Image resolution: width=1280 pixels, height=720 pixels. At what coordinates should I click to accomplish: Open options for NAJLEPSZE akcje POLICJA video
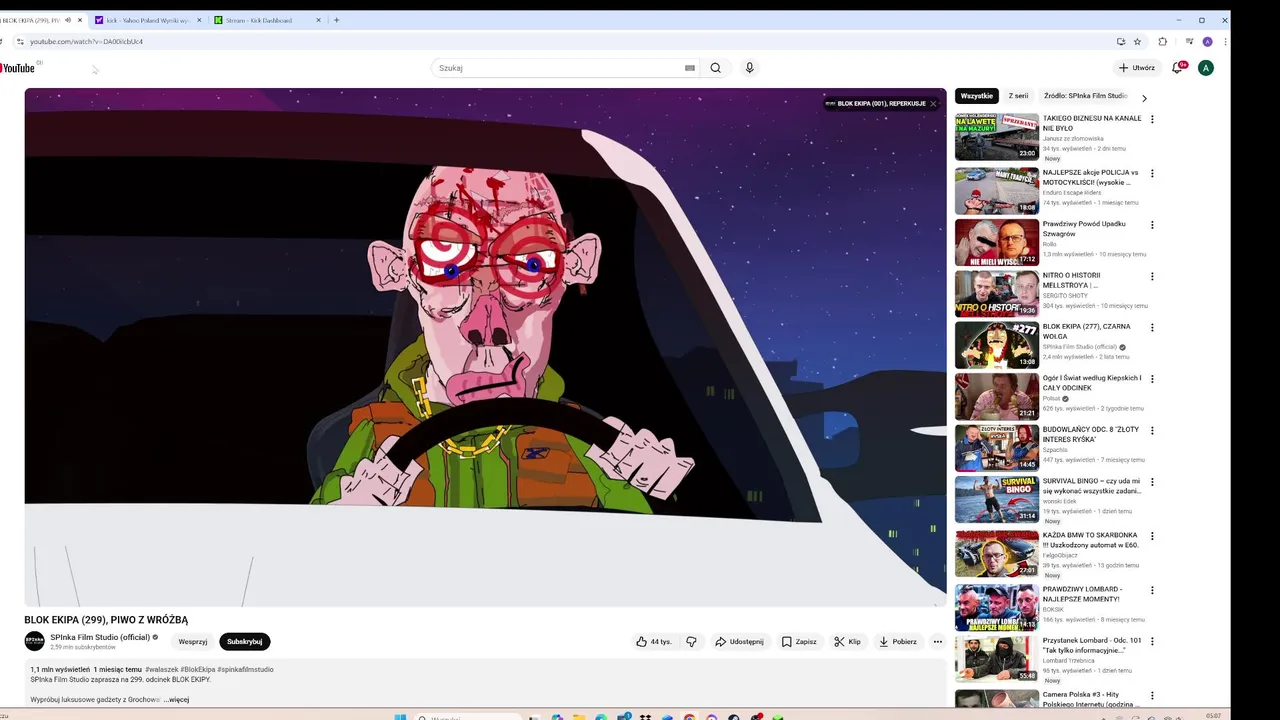click(1152, 173)
